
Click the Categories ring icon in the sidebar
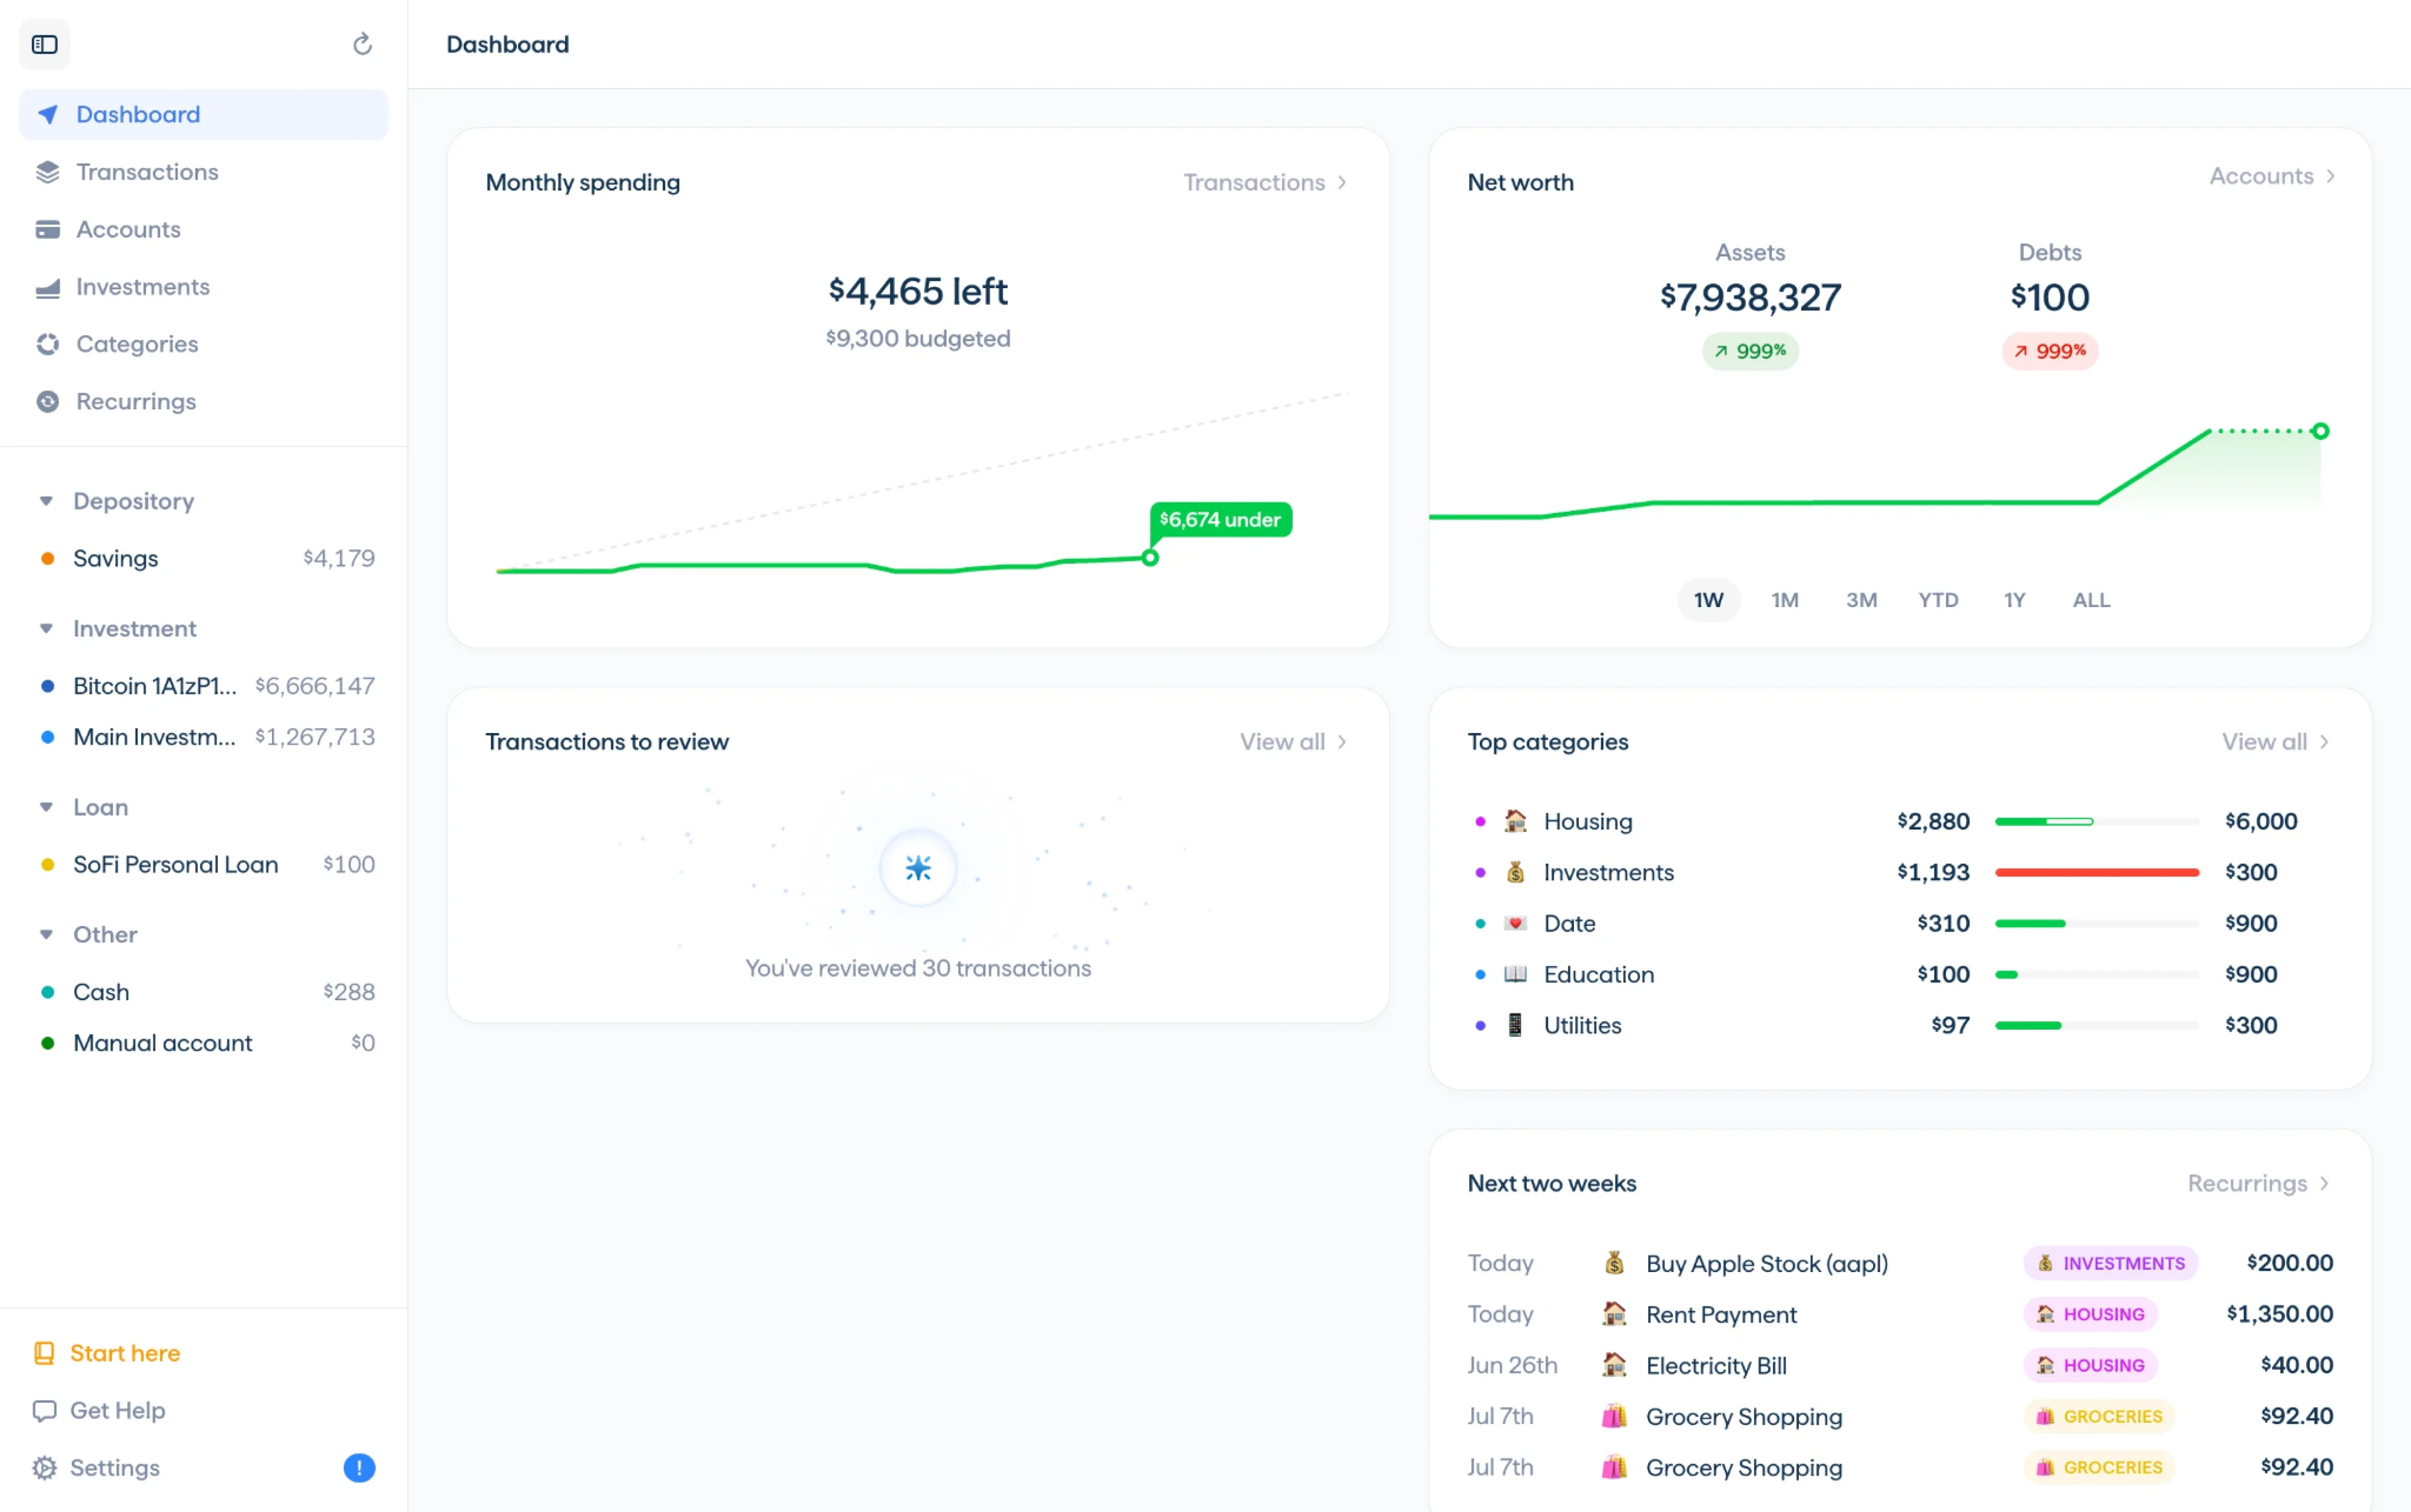pyautogui.click(x=47, y=344)
